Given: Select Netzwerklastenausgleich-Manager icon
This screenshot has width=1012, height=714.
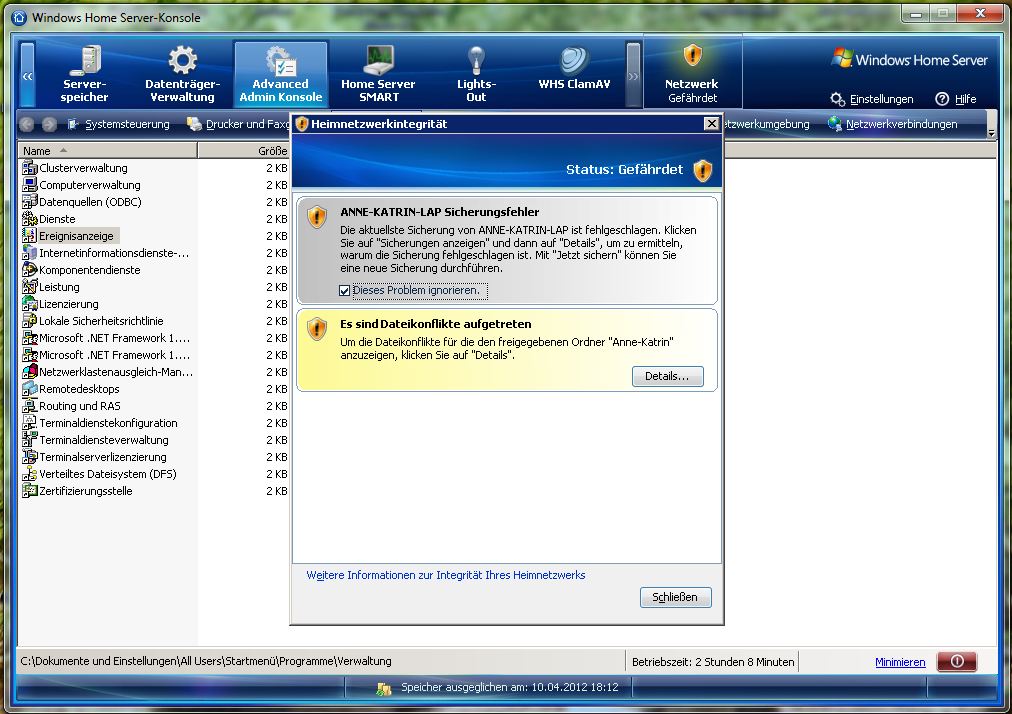Looking at the screenshot, I should click(x=30, y=372).
